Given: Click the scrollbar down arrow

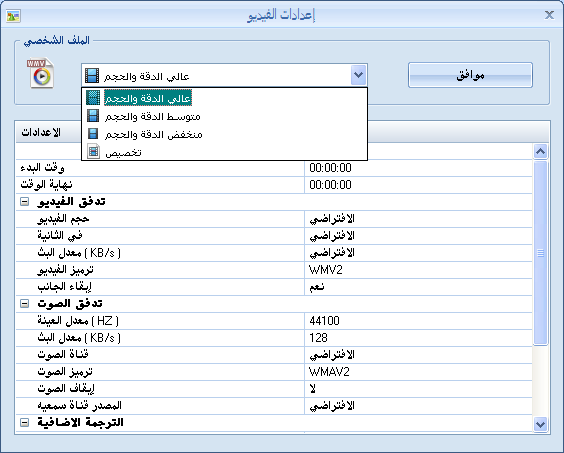Looking at the screenshot, I should click(x=540, y=425).
